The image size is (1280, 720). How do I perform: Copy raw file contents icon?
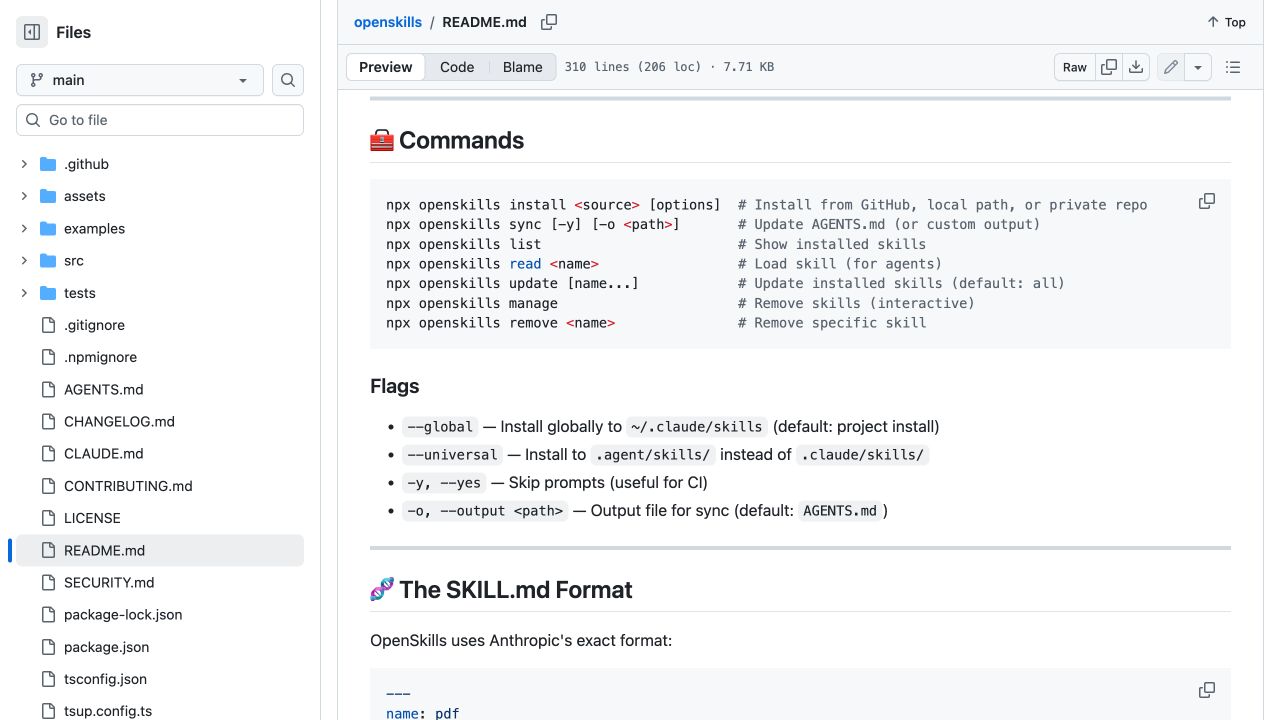1109,67
